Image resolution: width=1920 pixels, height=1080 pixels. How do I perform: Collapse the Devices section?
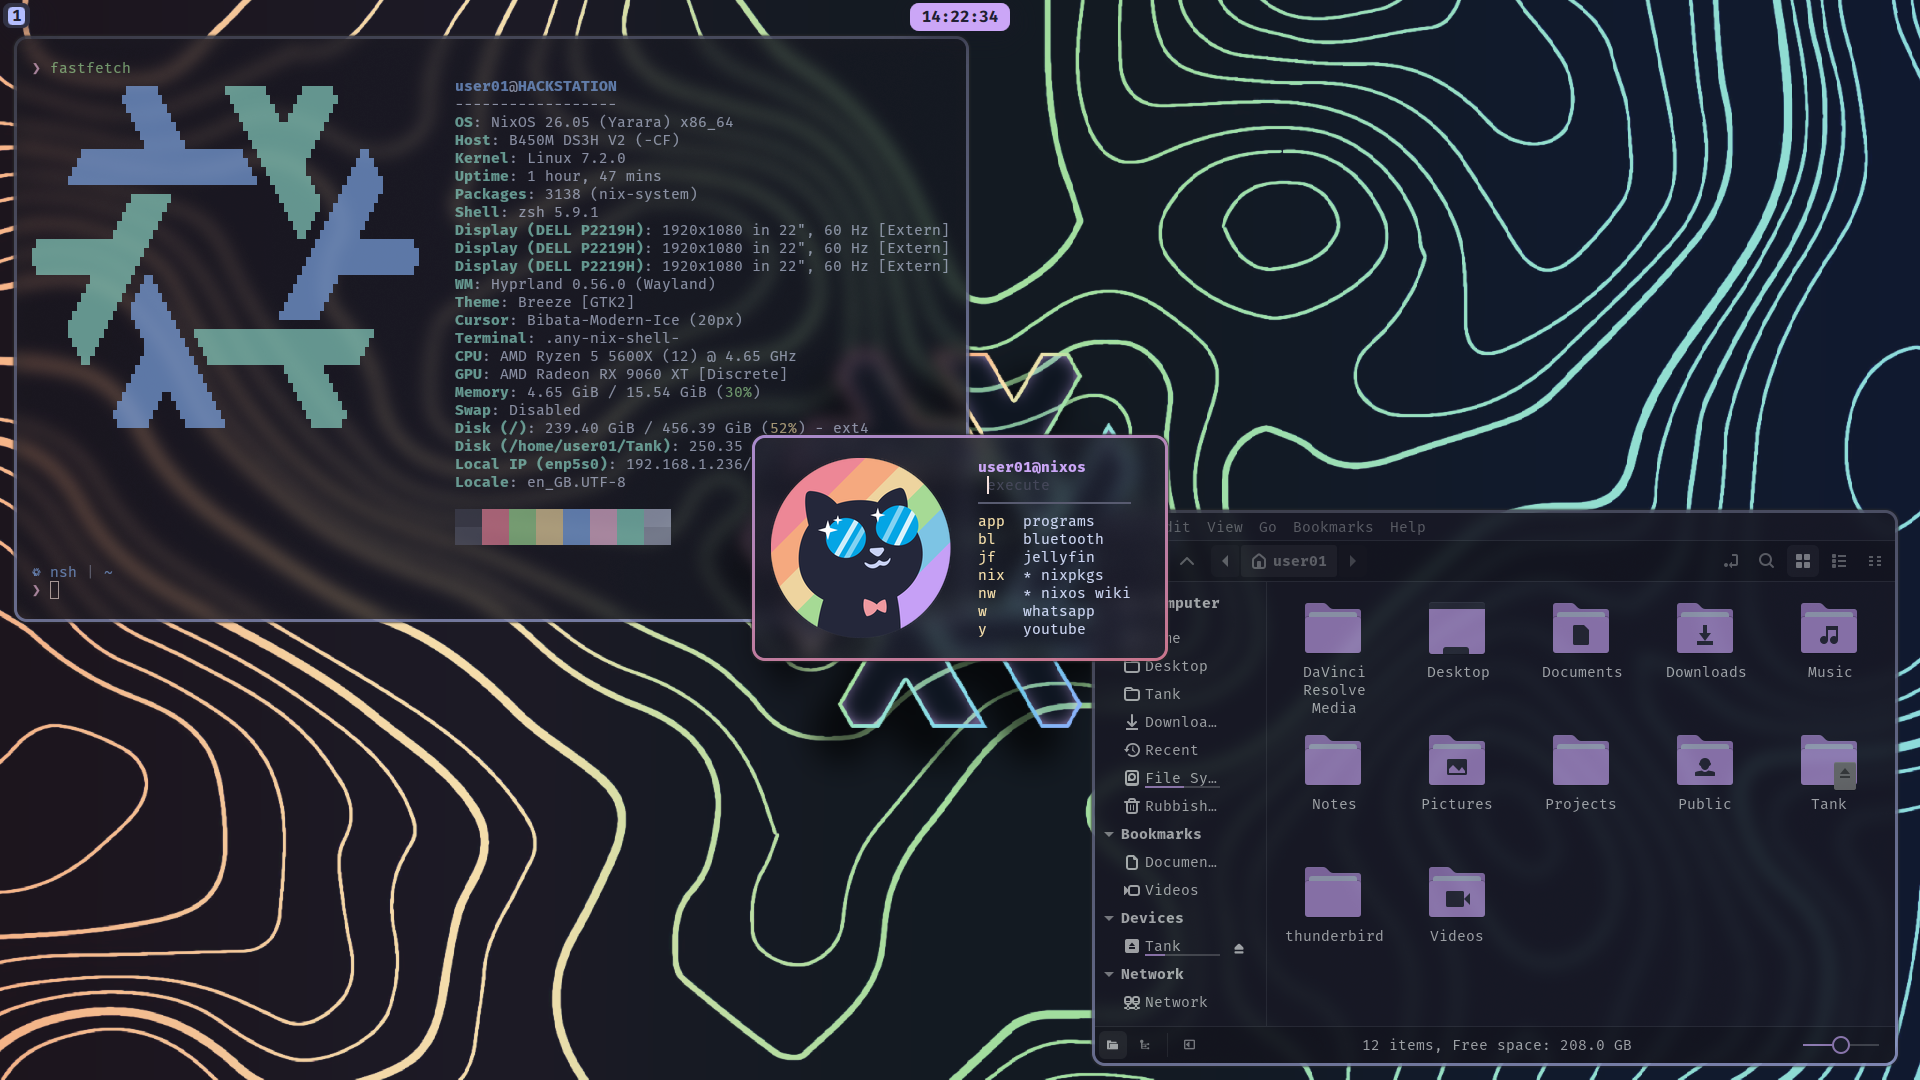[1109, 918]
